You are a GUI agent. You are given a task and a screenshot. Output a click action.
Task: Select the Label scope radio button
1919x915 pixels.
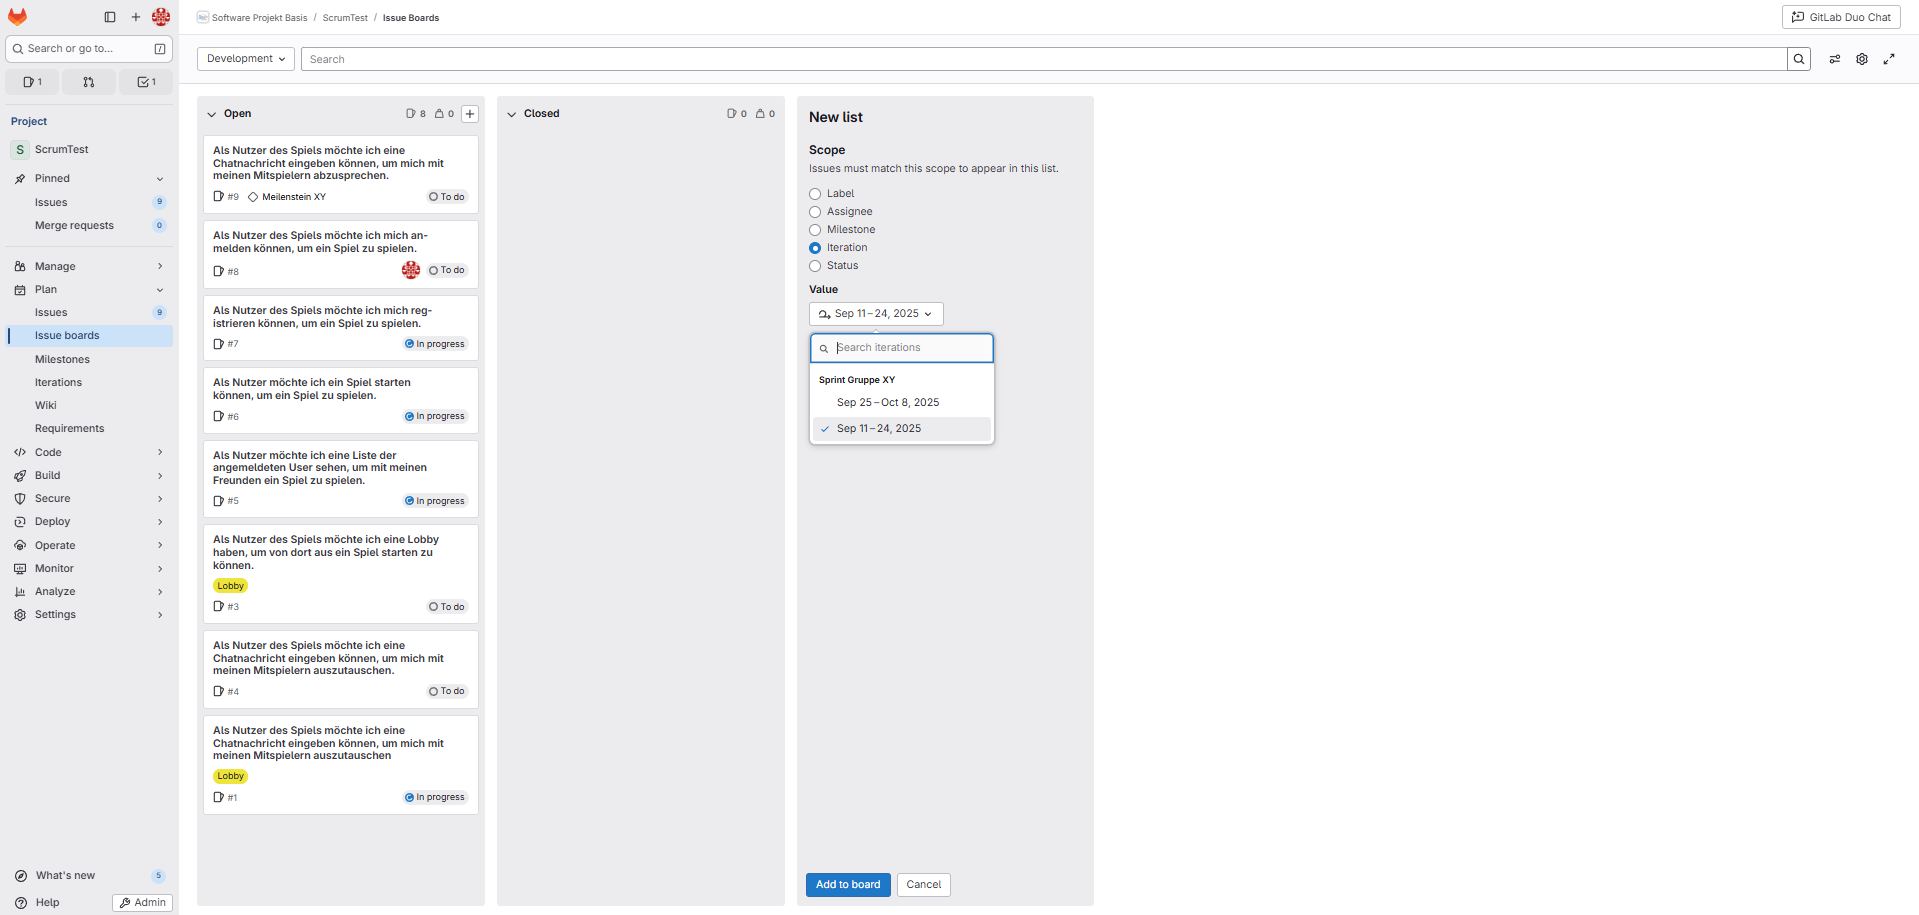815,194
